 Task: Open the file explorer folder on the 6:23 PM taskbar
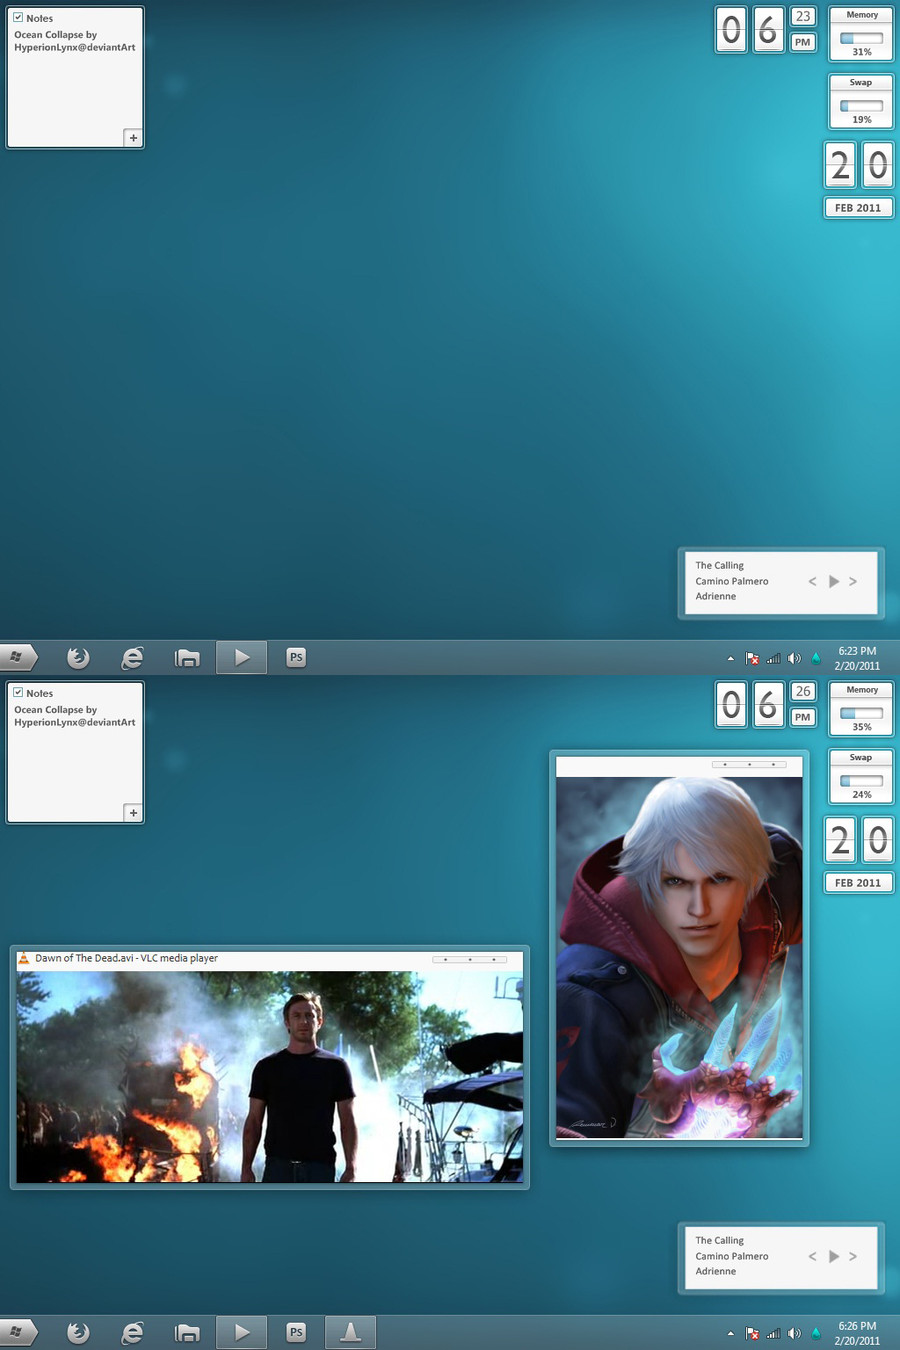tap(187, 657)
